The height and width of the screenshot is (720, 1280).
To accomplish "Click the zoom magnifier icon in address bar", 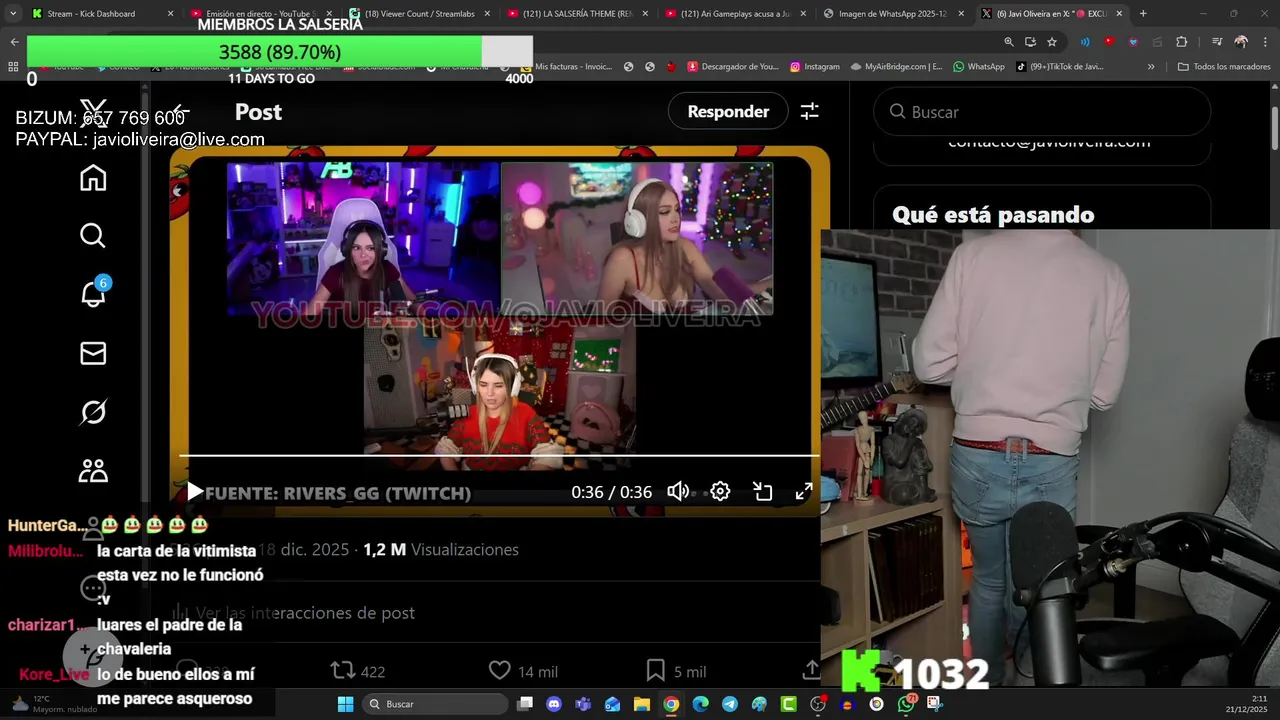I will 1009,42.
